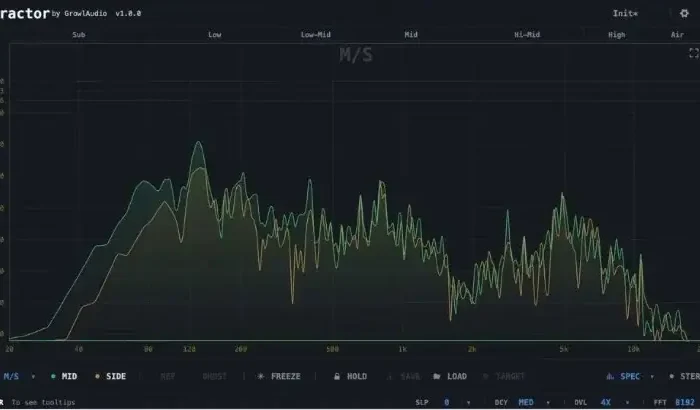
Task: Click the 'To see tooltips' hint text
Action: [x=43, y=402]
